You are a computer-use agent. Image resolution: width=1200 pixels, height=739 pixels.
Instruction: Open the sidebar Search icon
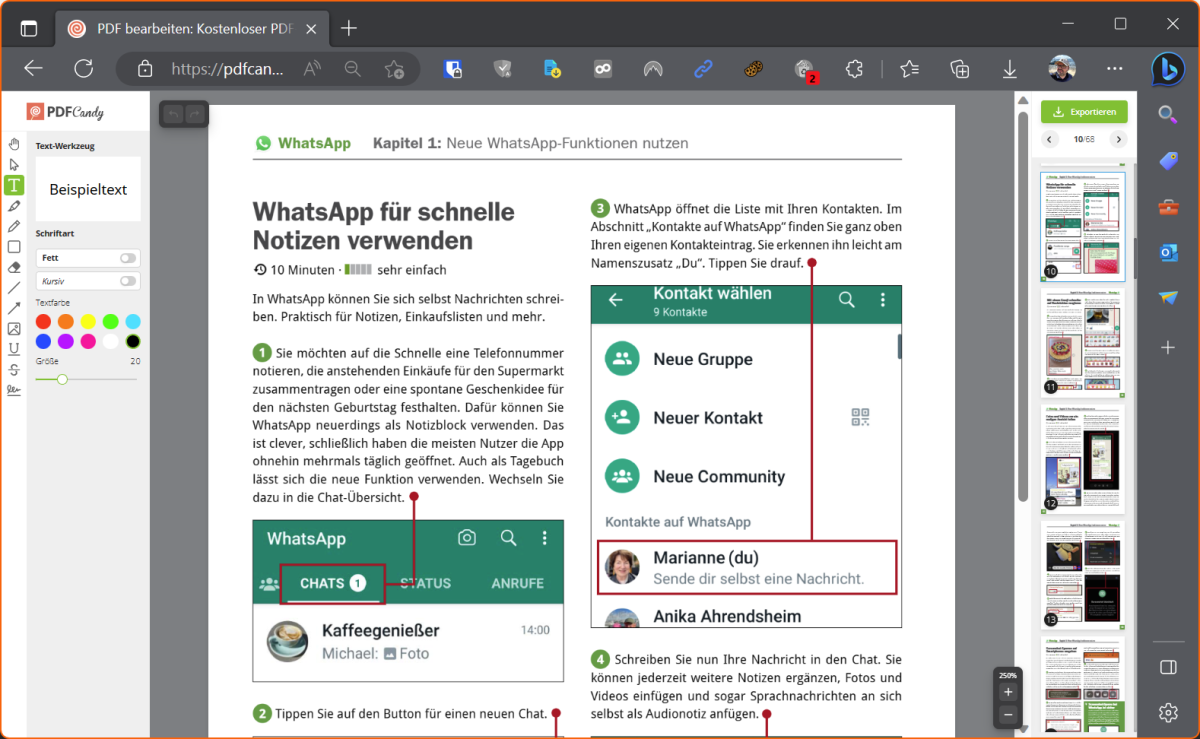(1168, 114)
